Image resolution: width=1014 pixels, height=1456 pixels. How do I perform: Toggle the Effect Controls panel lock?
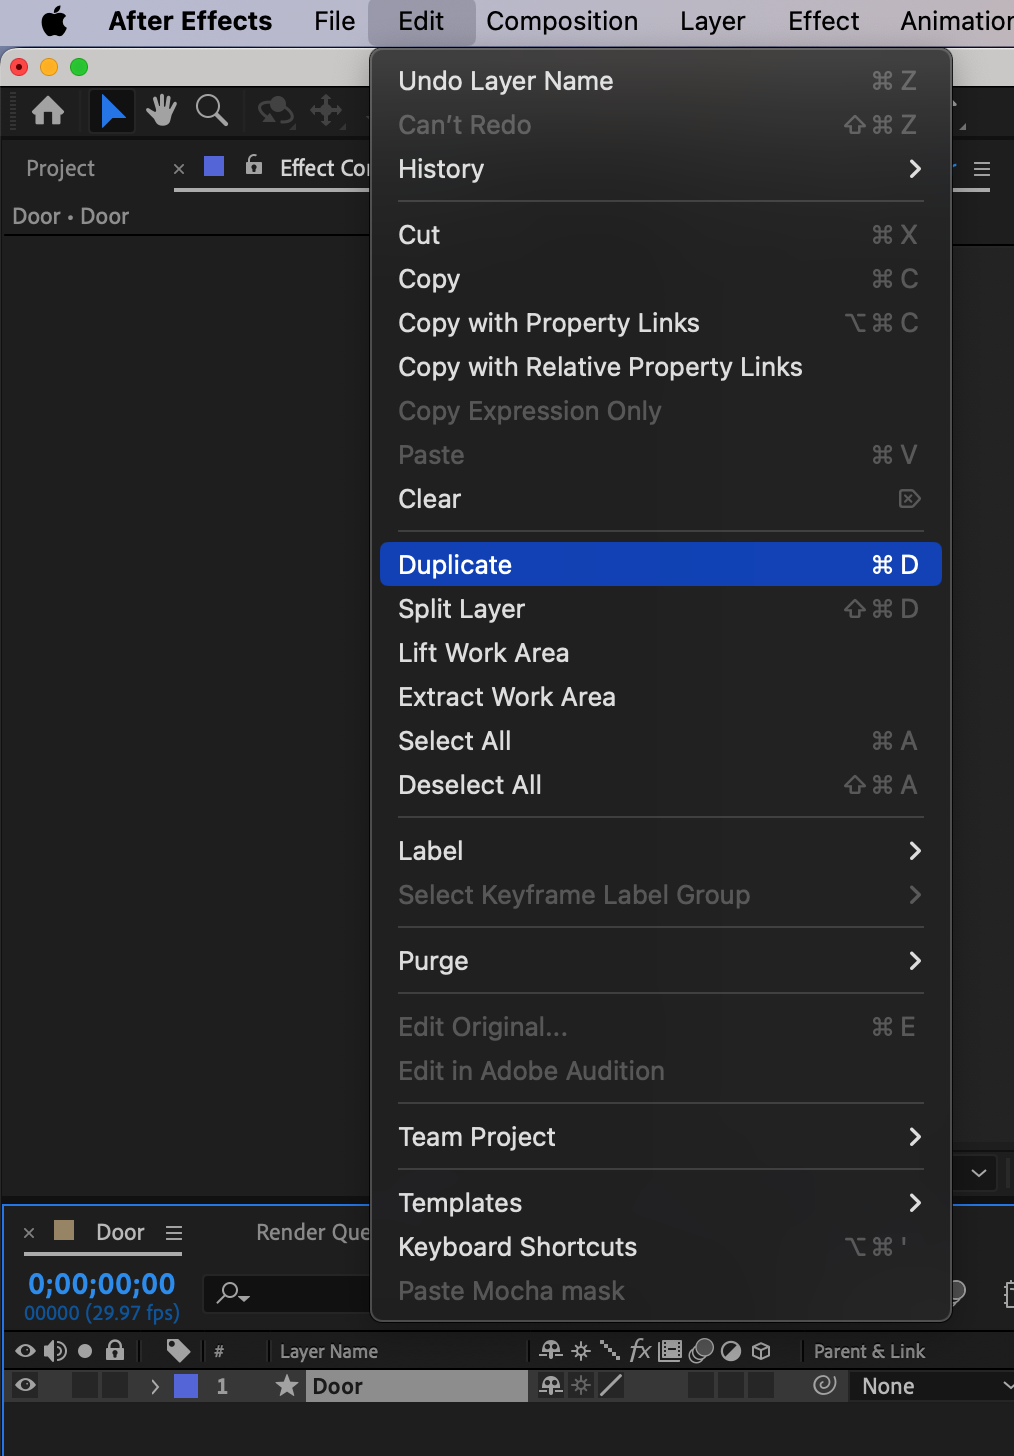pyautogui.click(x=254, y=166)
